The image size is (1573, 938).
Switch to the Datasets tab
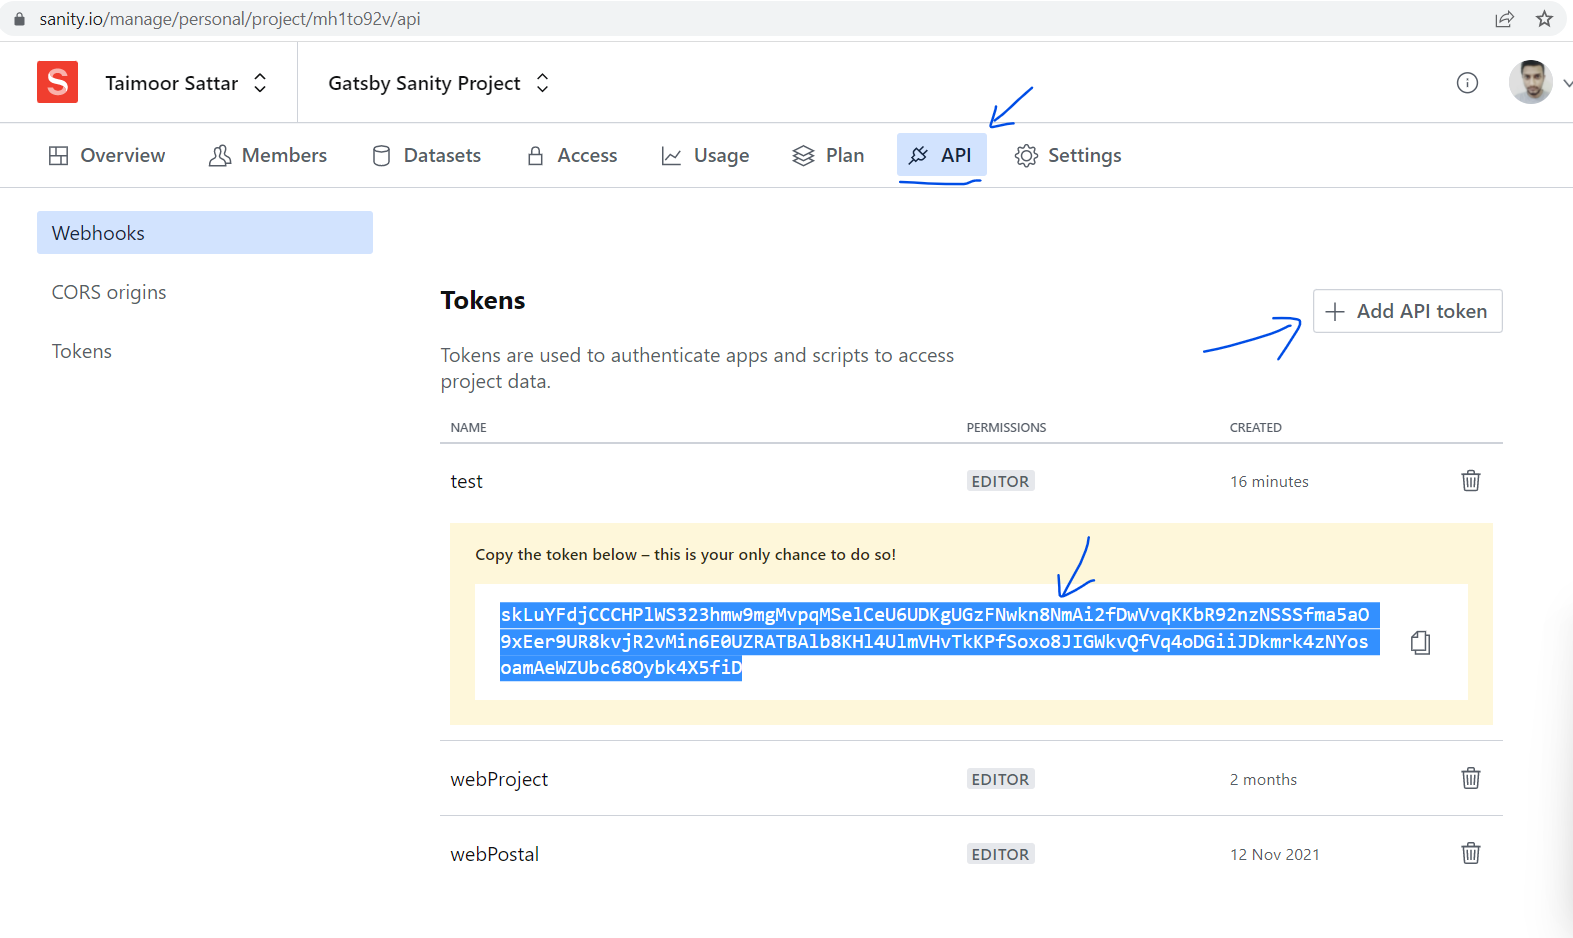(427, 155)
